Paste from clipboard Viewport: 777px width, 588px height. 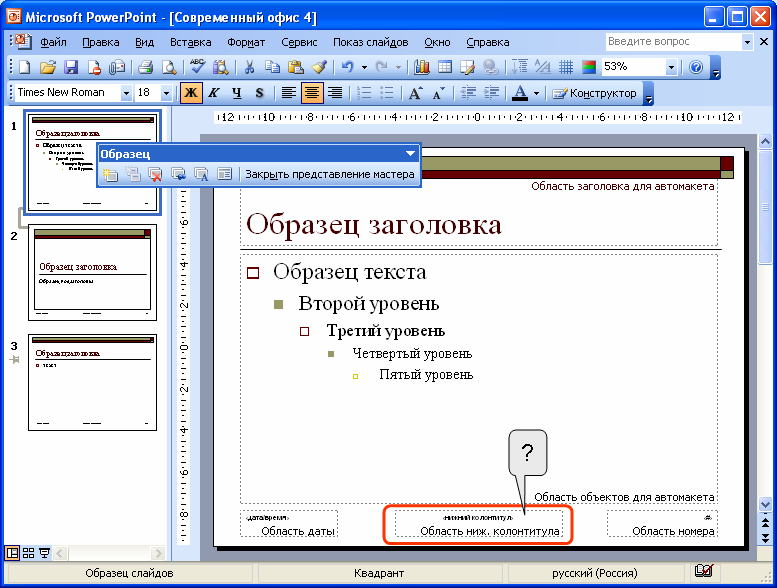click(x=295, y=67)
